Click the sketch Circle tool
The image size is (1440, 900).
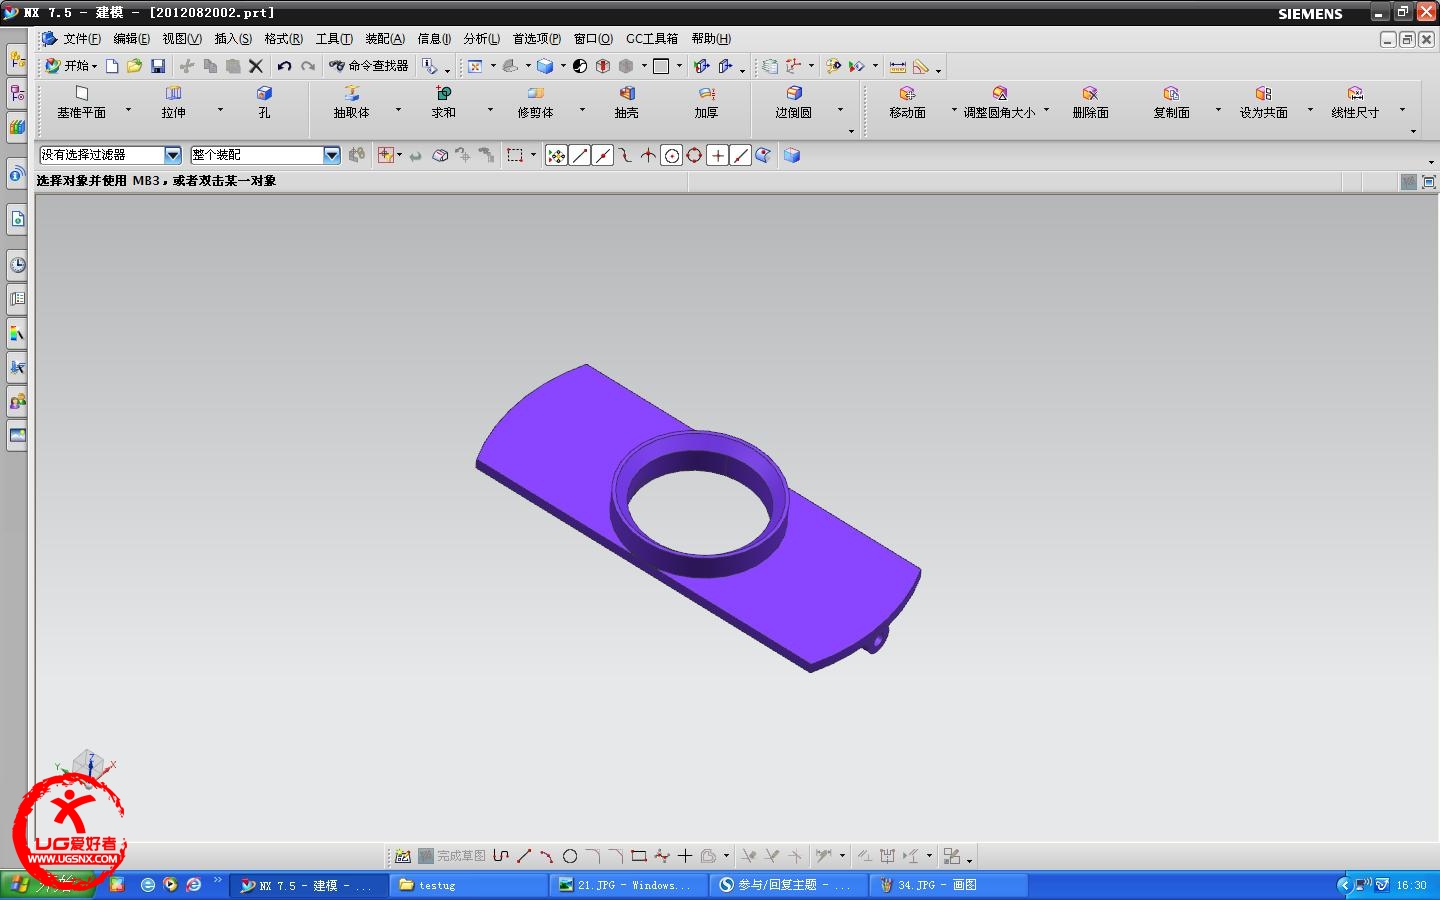[570, 856]
